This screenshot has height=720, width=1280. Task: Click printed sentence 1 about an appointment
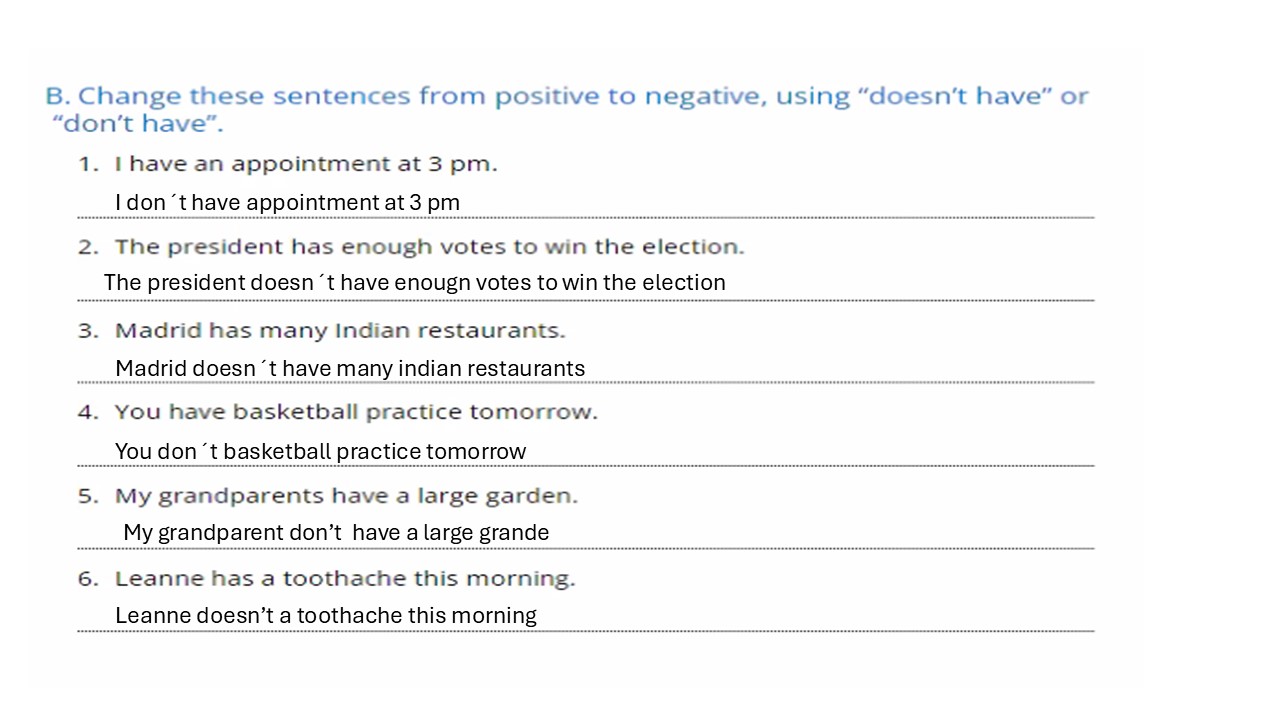(x=305, y=164)
